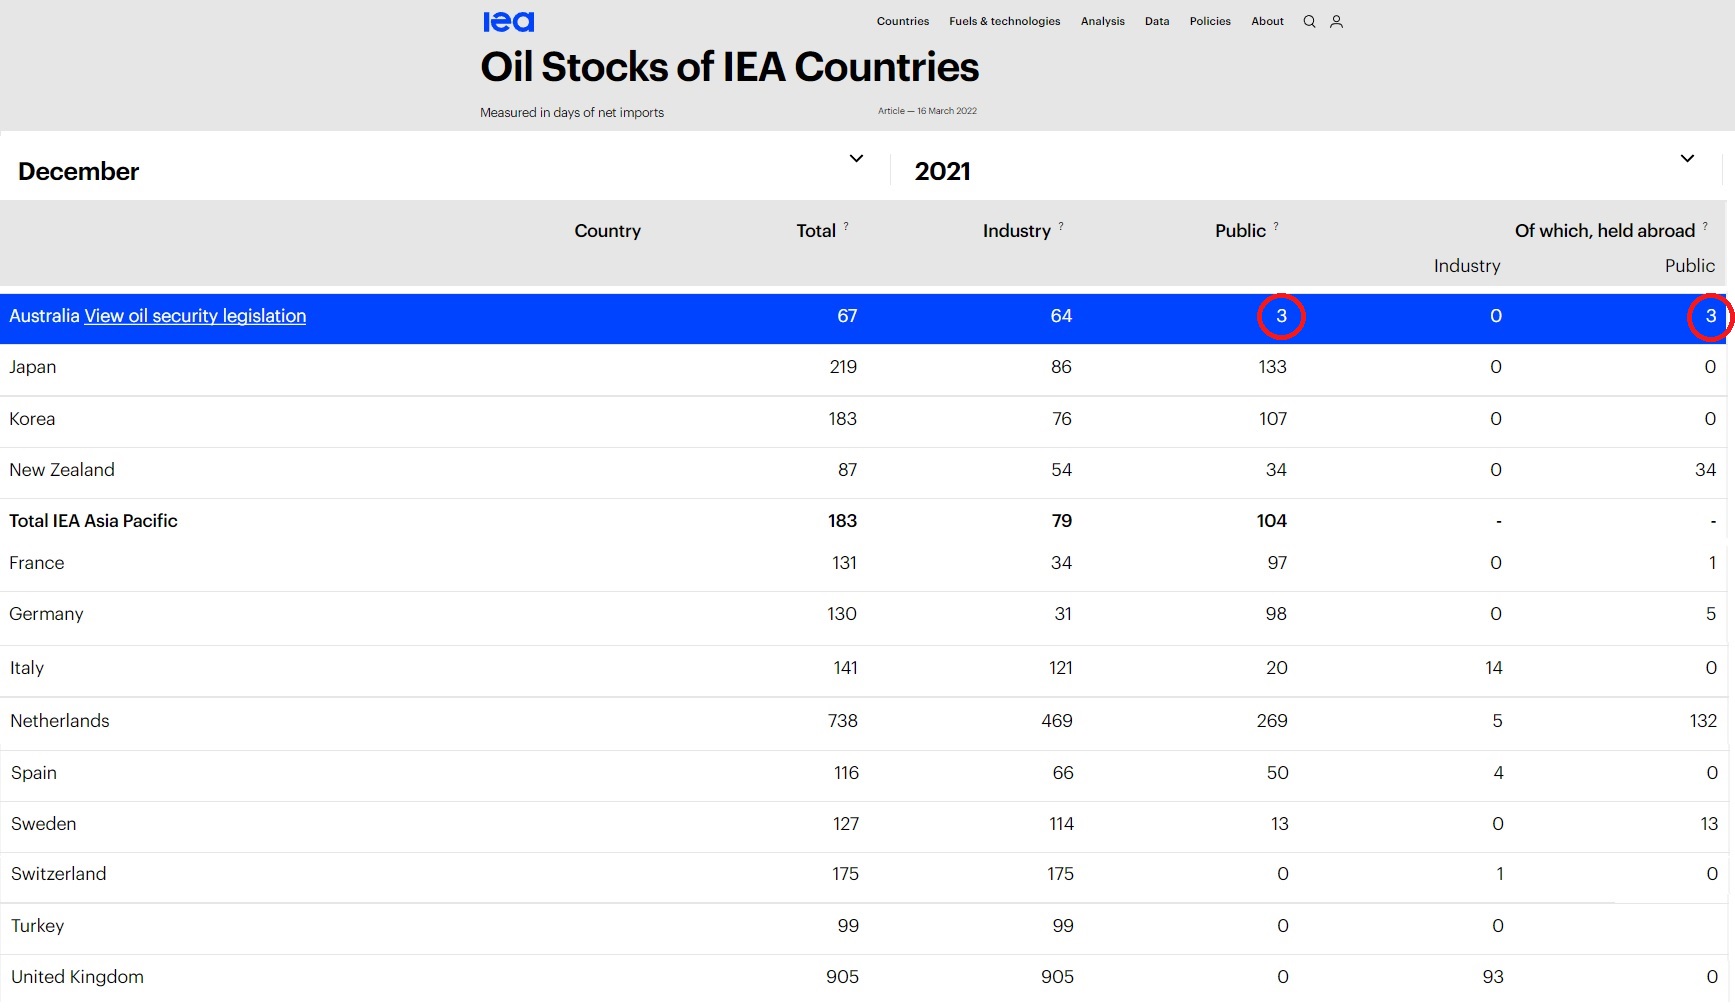1735x1008 pixels.
Task: Select the Australia row label
Action: coord(44,316)
